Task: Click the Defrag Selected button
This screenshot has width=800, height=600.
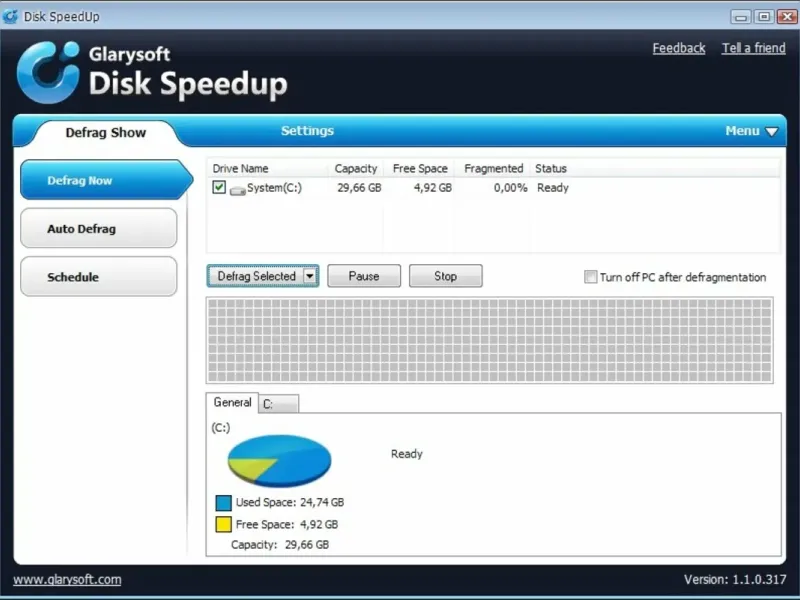Action: pyautogui.click(x=257, y=276)
